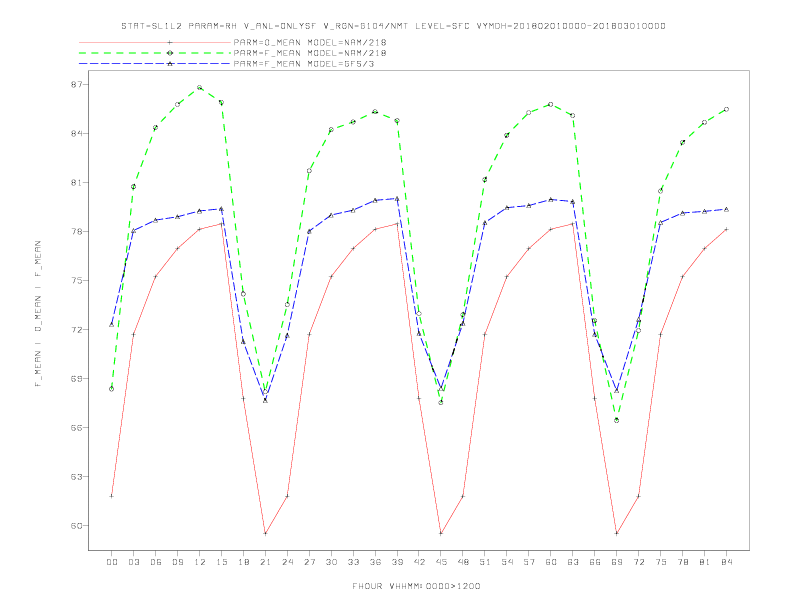Click x-axis tick label 03
The image size is (792, 612).
133,562
